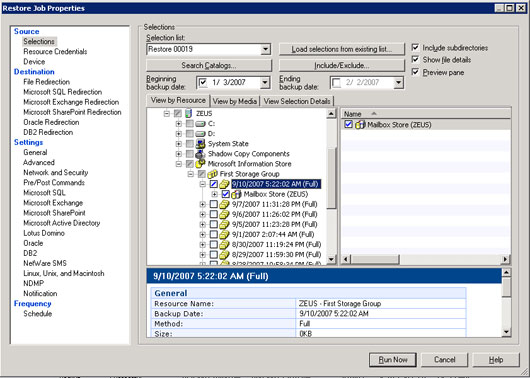The height and width of the screenshot is (378, 530).
Task: Collapse First Storage Group node
Action: [x=191, y=174]
